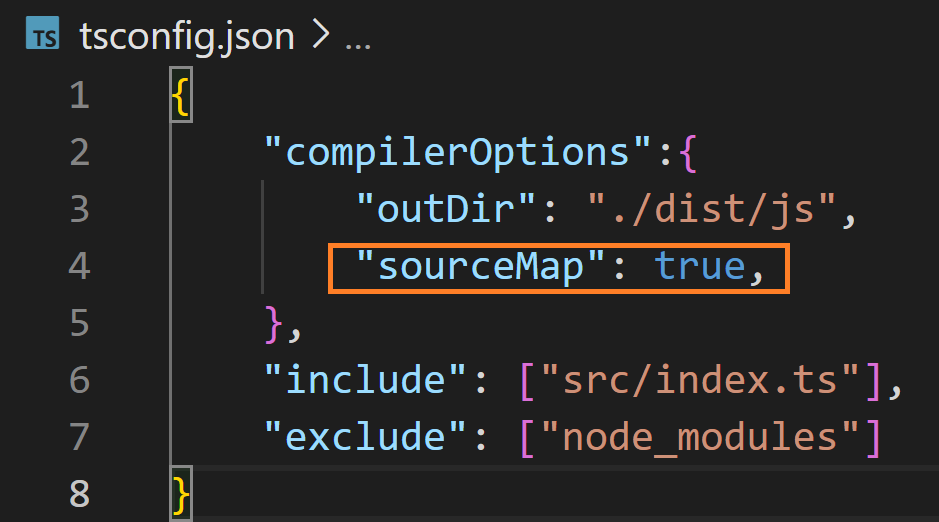This screenshot has width=939, height=522.
Task: Click the TypeScript file icon in breadcrumb
Action: 43,33
